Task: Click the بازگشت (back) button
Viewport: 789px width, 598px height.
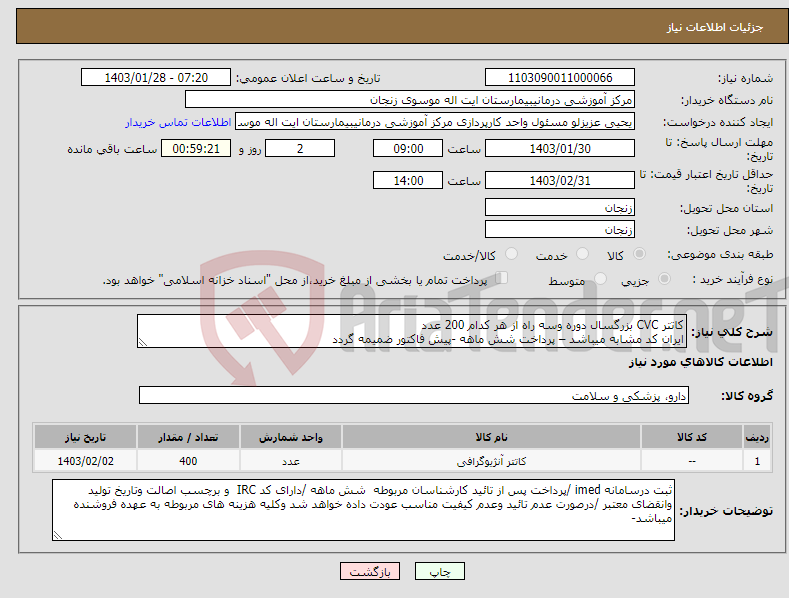Action: click(x=369, y=571)
